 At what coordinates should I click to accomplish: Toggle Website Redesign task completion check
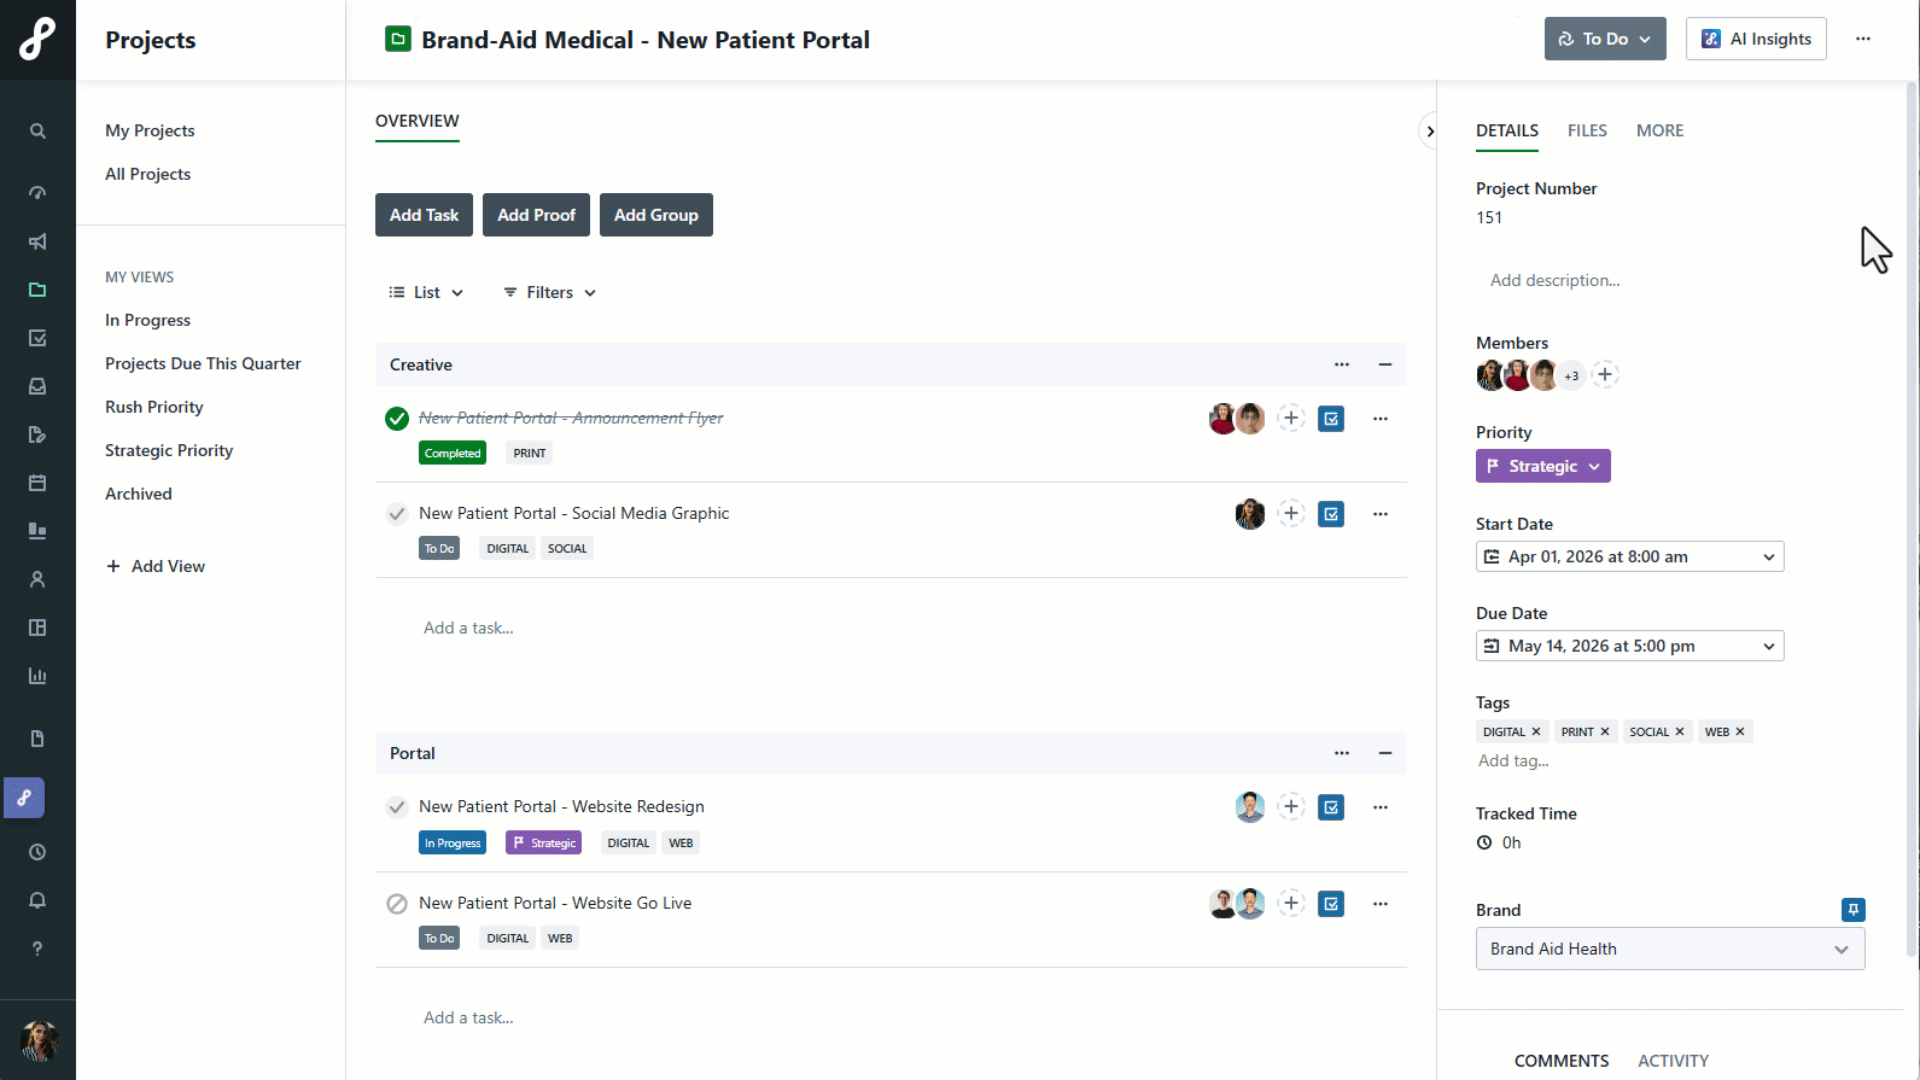point(397,807)
